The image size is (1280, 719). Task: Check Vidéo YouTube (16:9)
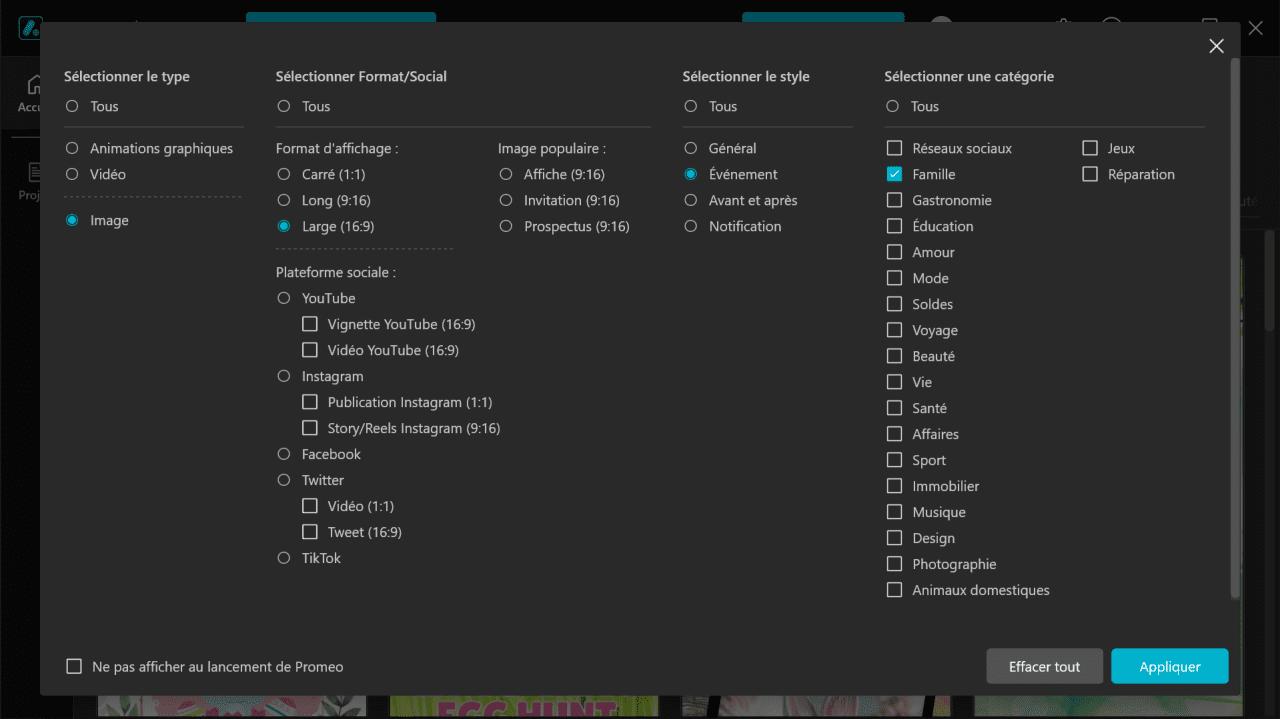[310, 350]
